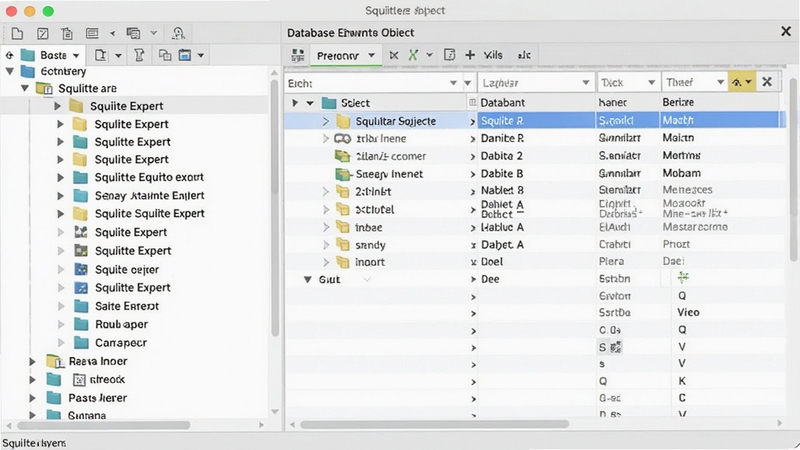Select Squite cejrer tree item

pyautogui.click(x=127, y=269)
